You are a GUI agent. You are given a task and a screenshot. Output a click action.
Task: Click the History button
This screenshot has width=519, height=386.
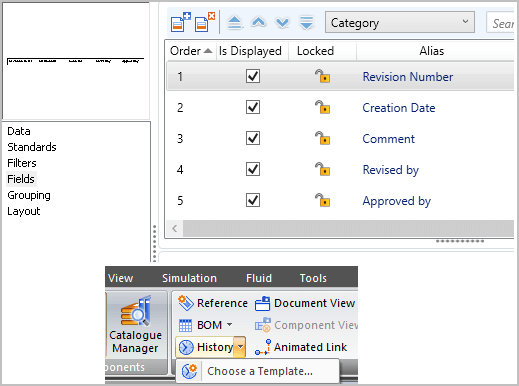pos(205,347)
